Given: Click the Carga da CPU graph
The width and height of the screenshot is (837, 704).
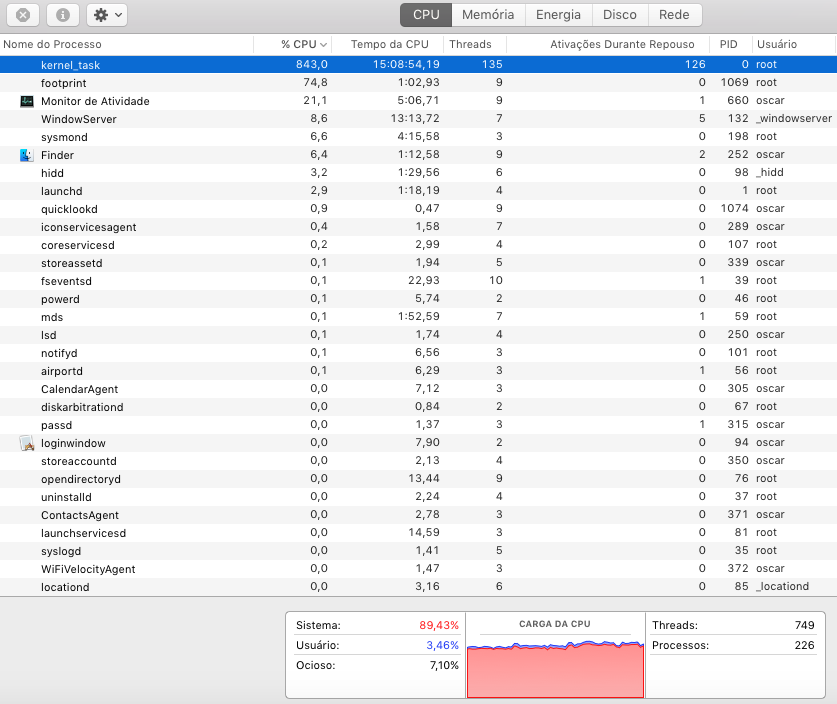Looking at the screenshot, I should (555, 669).
